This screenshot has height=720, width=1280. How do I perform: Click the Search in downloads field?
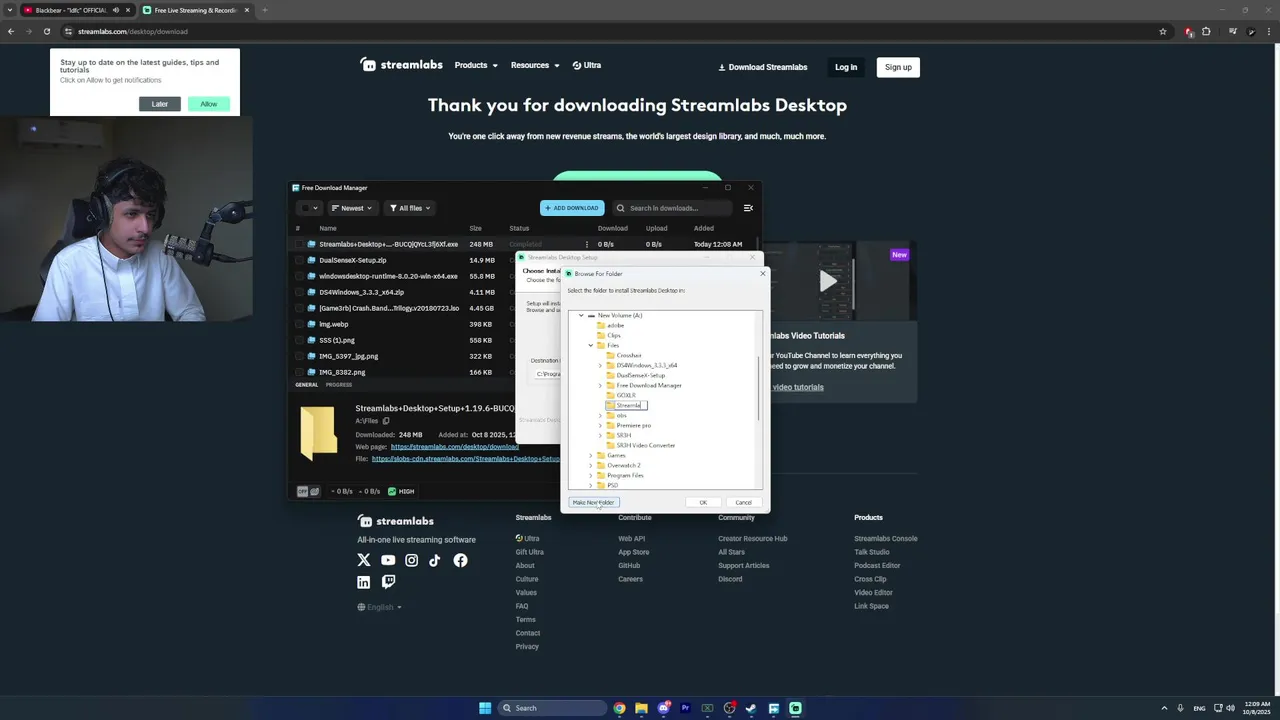tap(673, 208)
